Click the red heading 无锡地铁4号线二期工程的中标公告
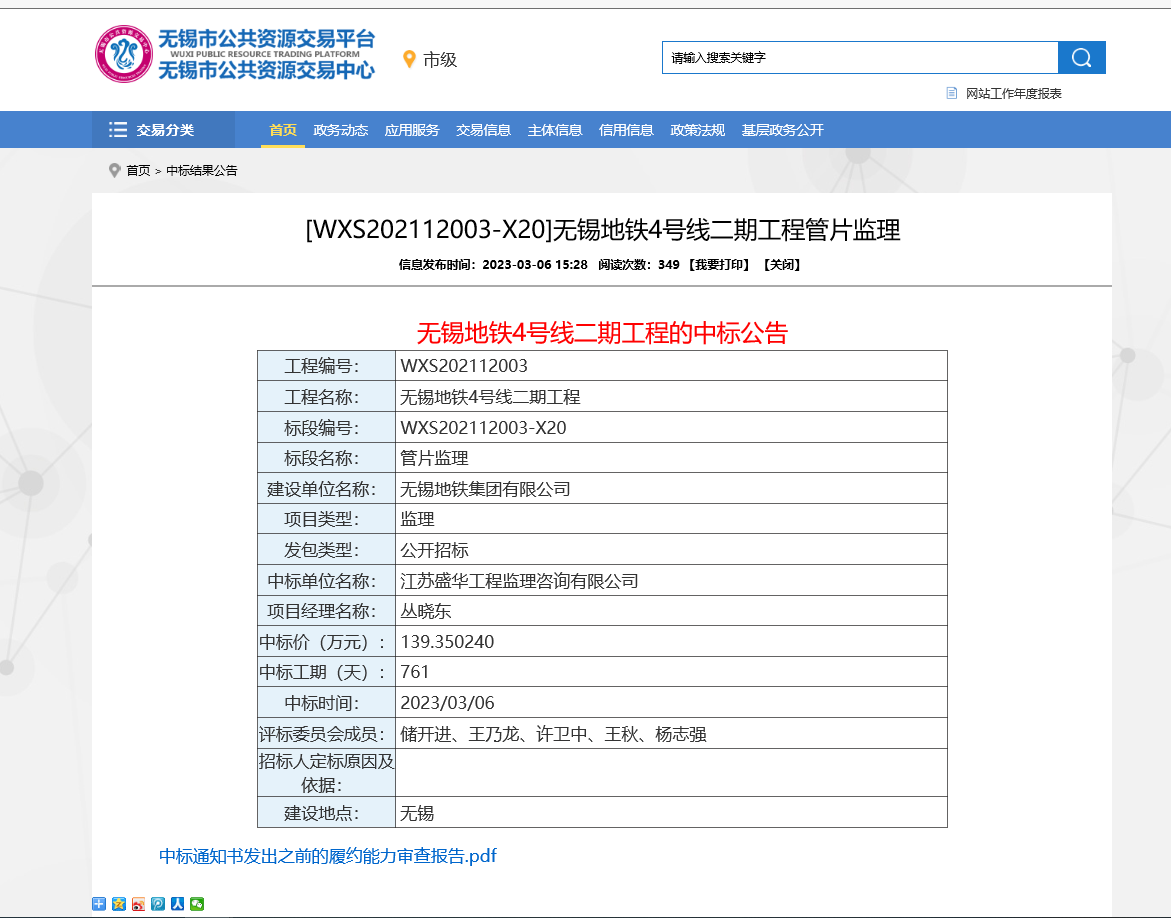This screenshot has width=1171, height=918. click(x=602, y=333)
